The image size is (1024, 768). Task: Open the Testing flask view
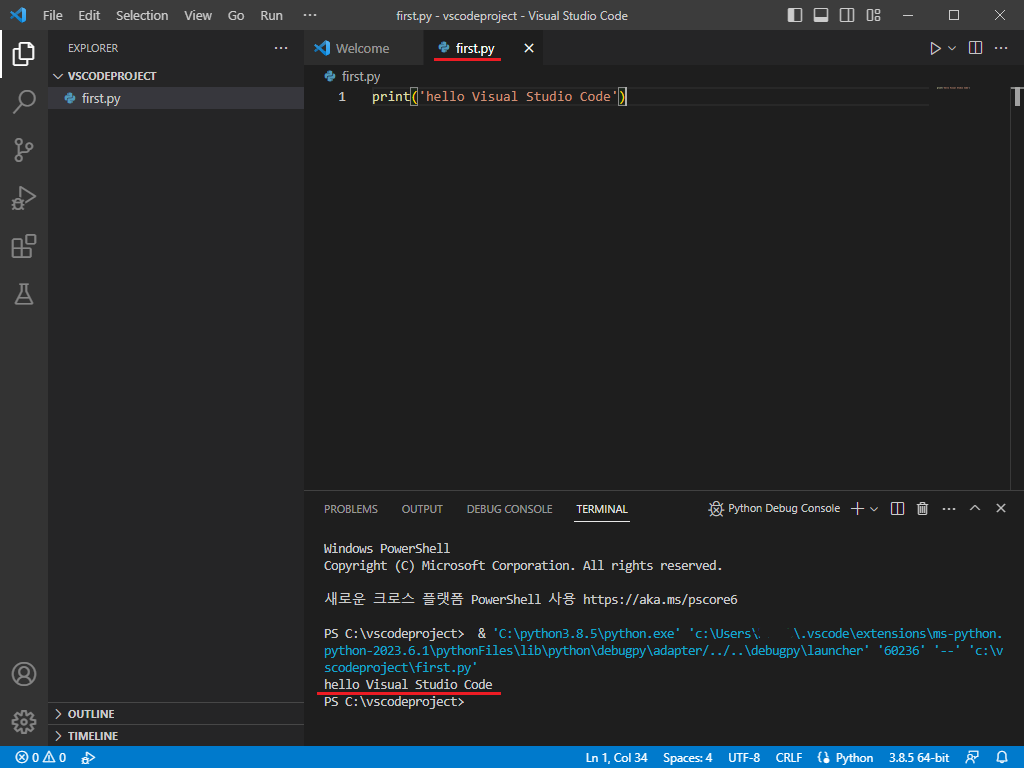tap(24, 295)
